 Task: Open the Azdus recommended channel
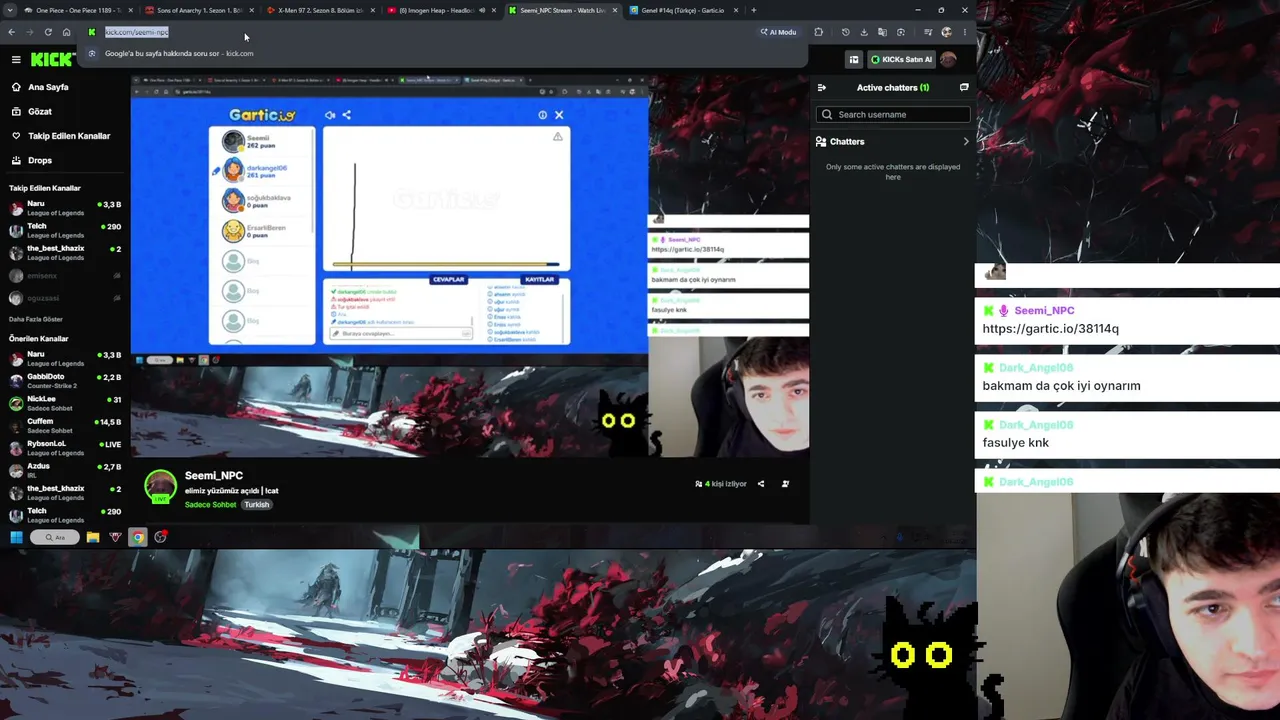(64, 470)
